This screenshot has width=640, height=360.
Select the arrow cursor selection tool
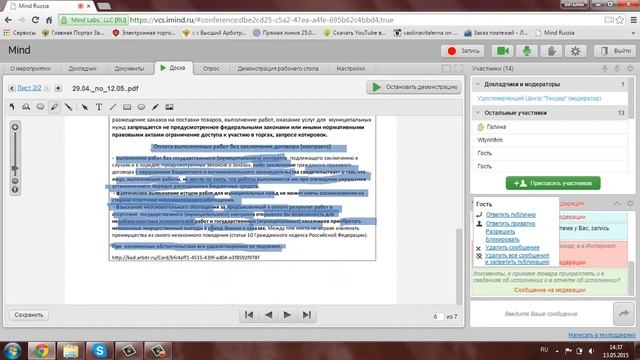[84, 107]
